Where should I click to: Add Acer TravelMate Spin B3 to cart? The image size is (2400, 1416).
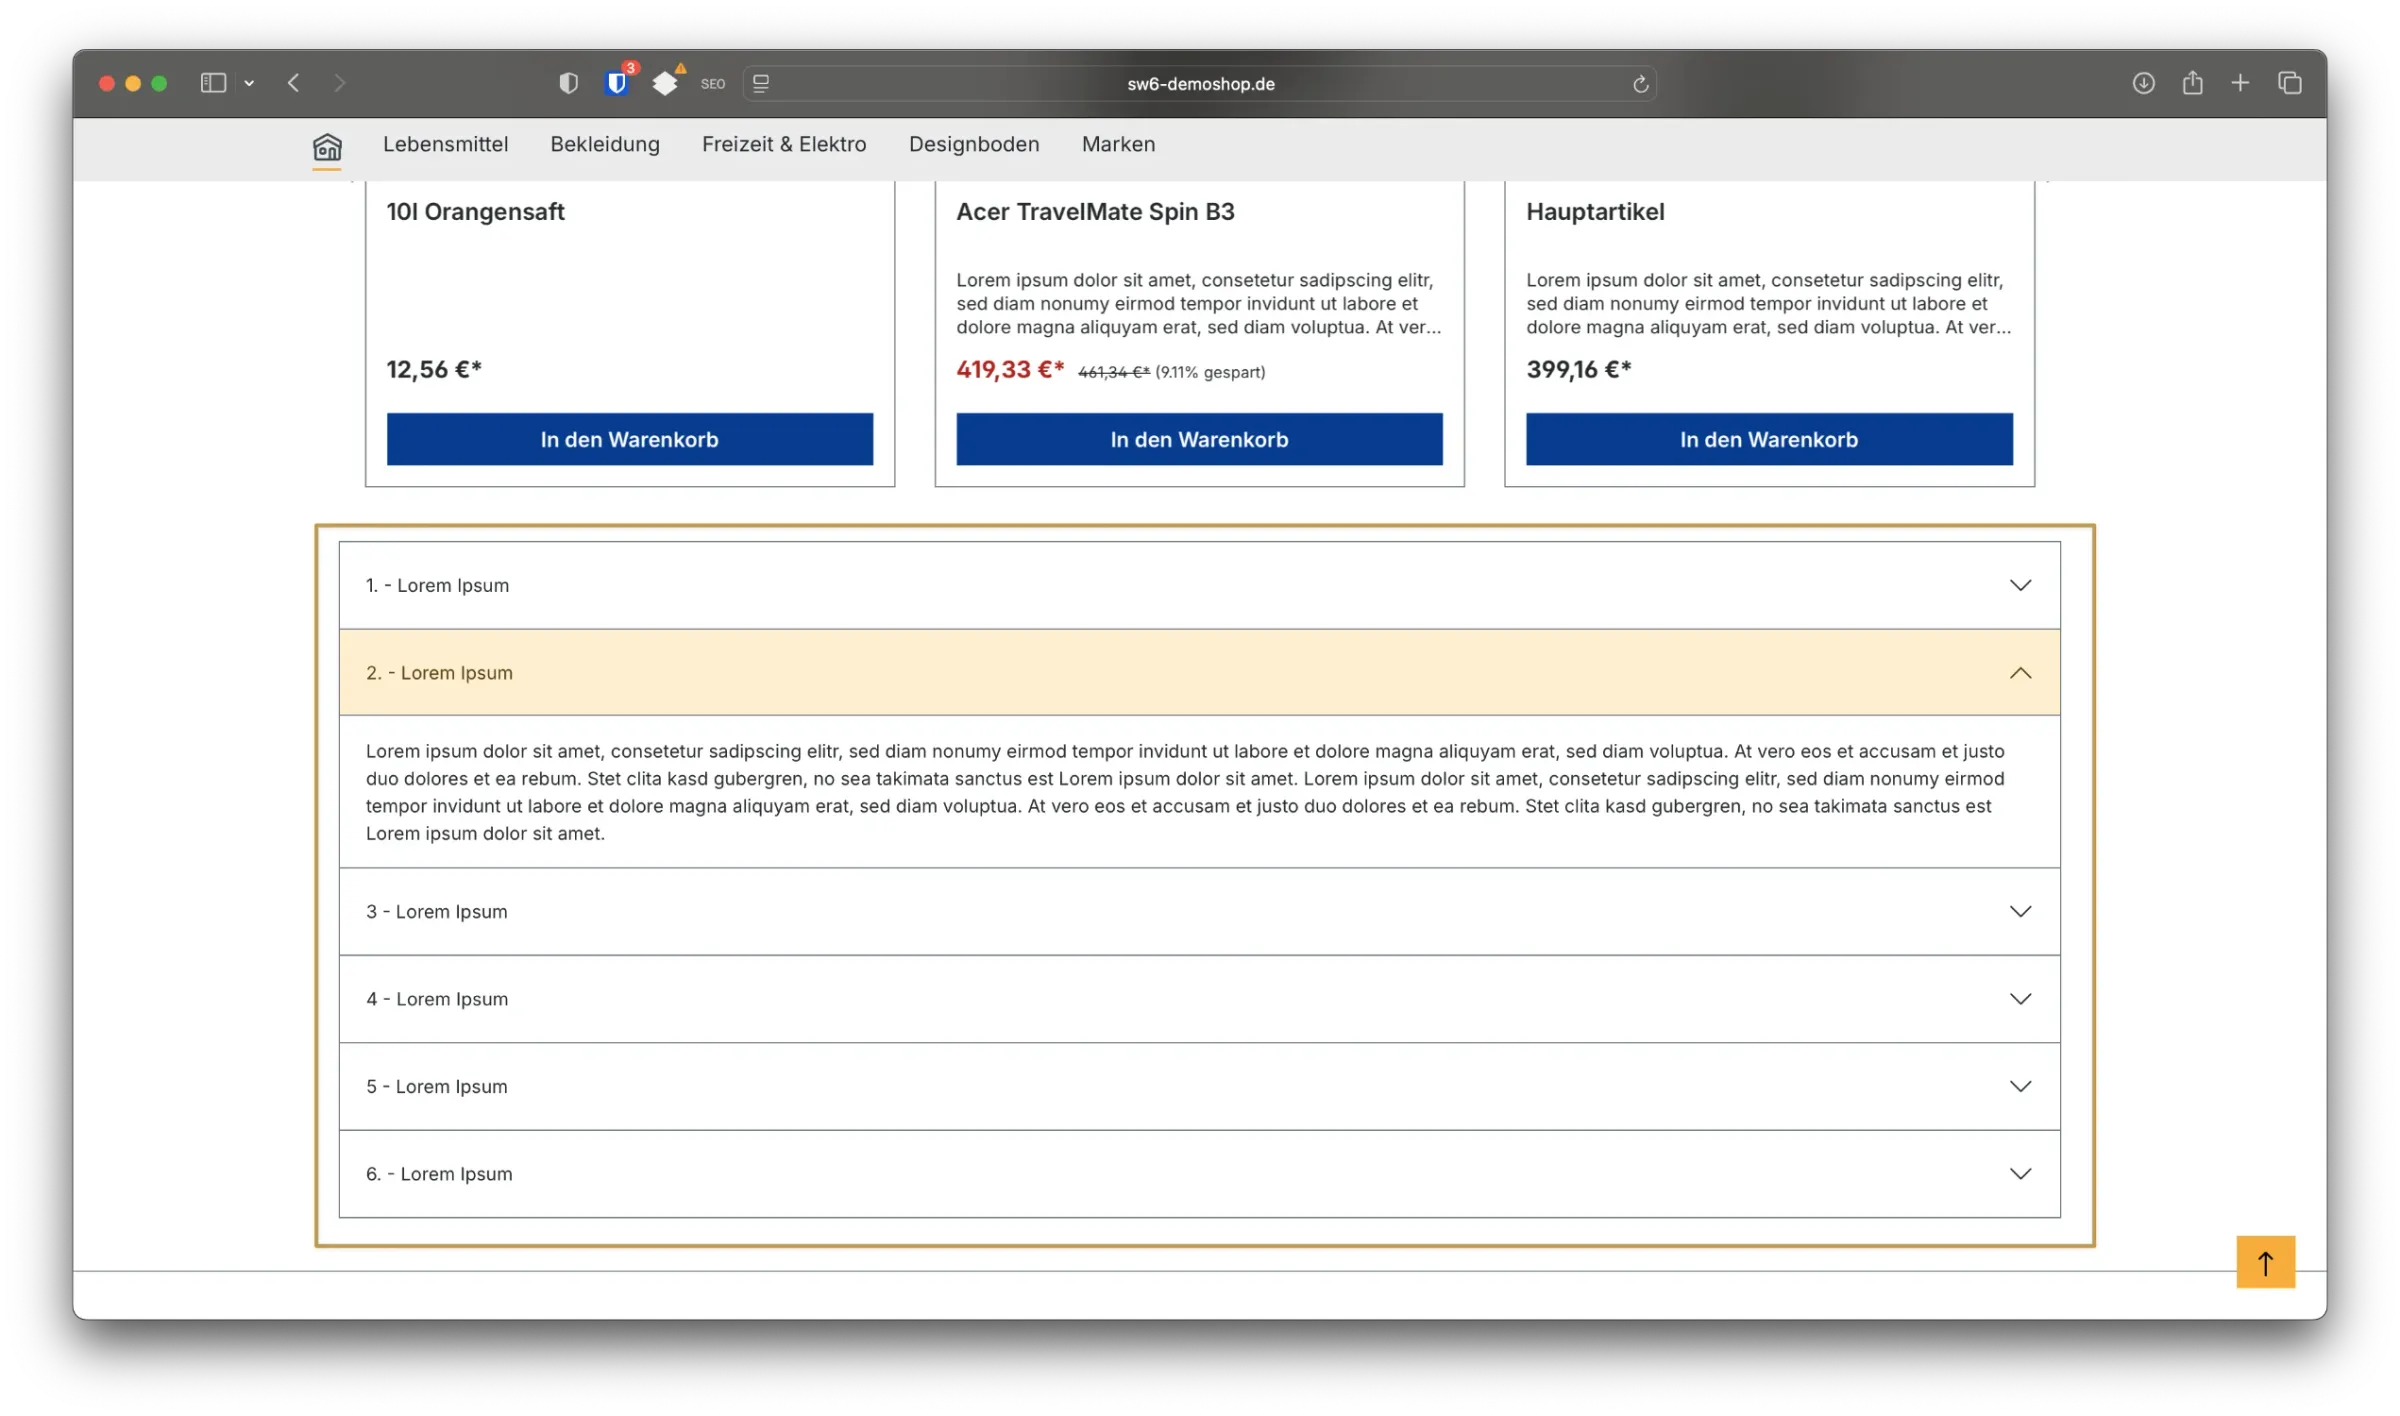click(1198, 439)
